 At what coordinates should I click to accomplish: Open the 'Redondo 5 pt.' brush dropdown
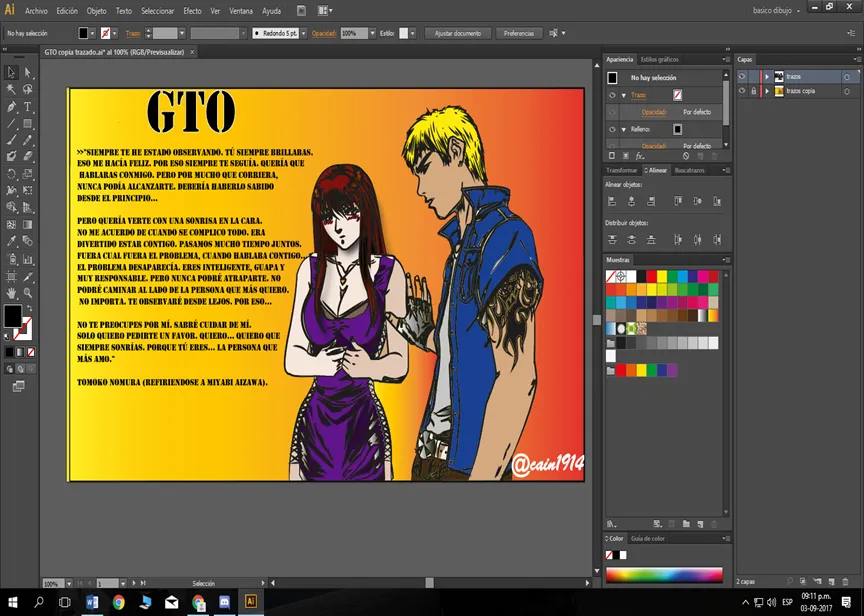[303, 34]
